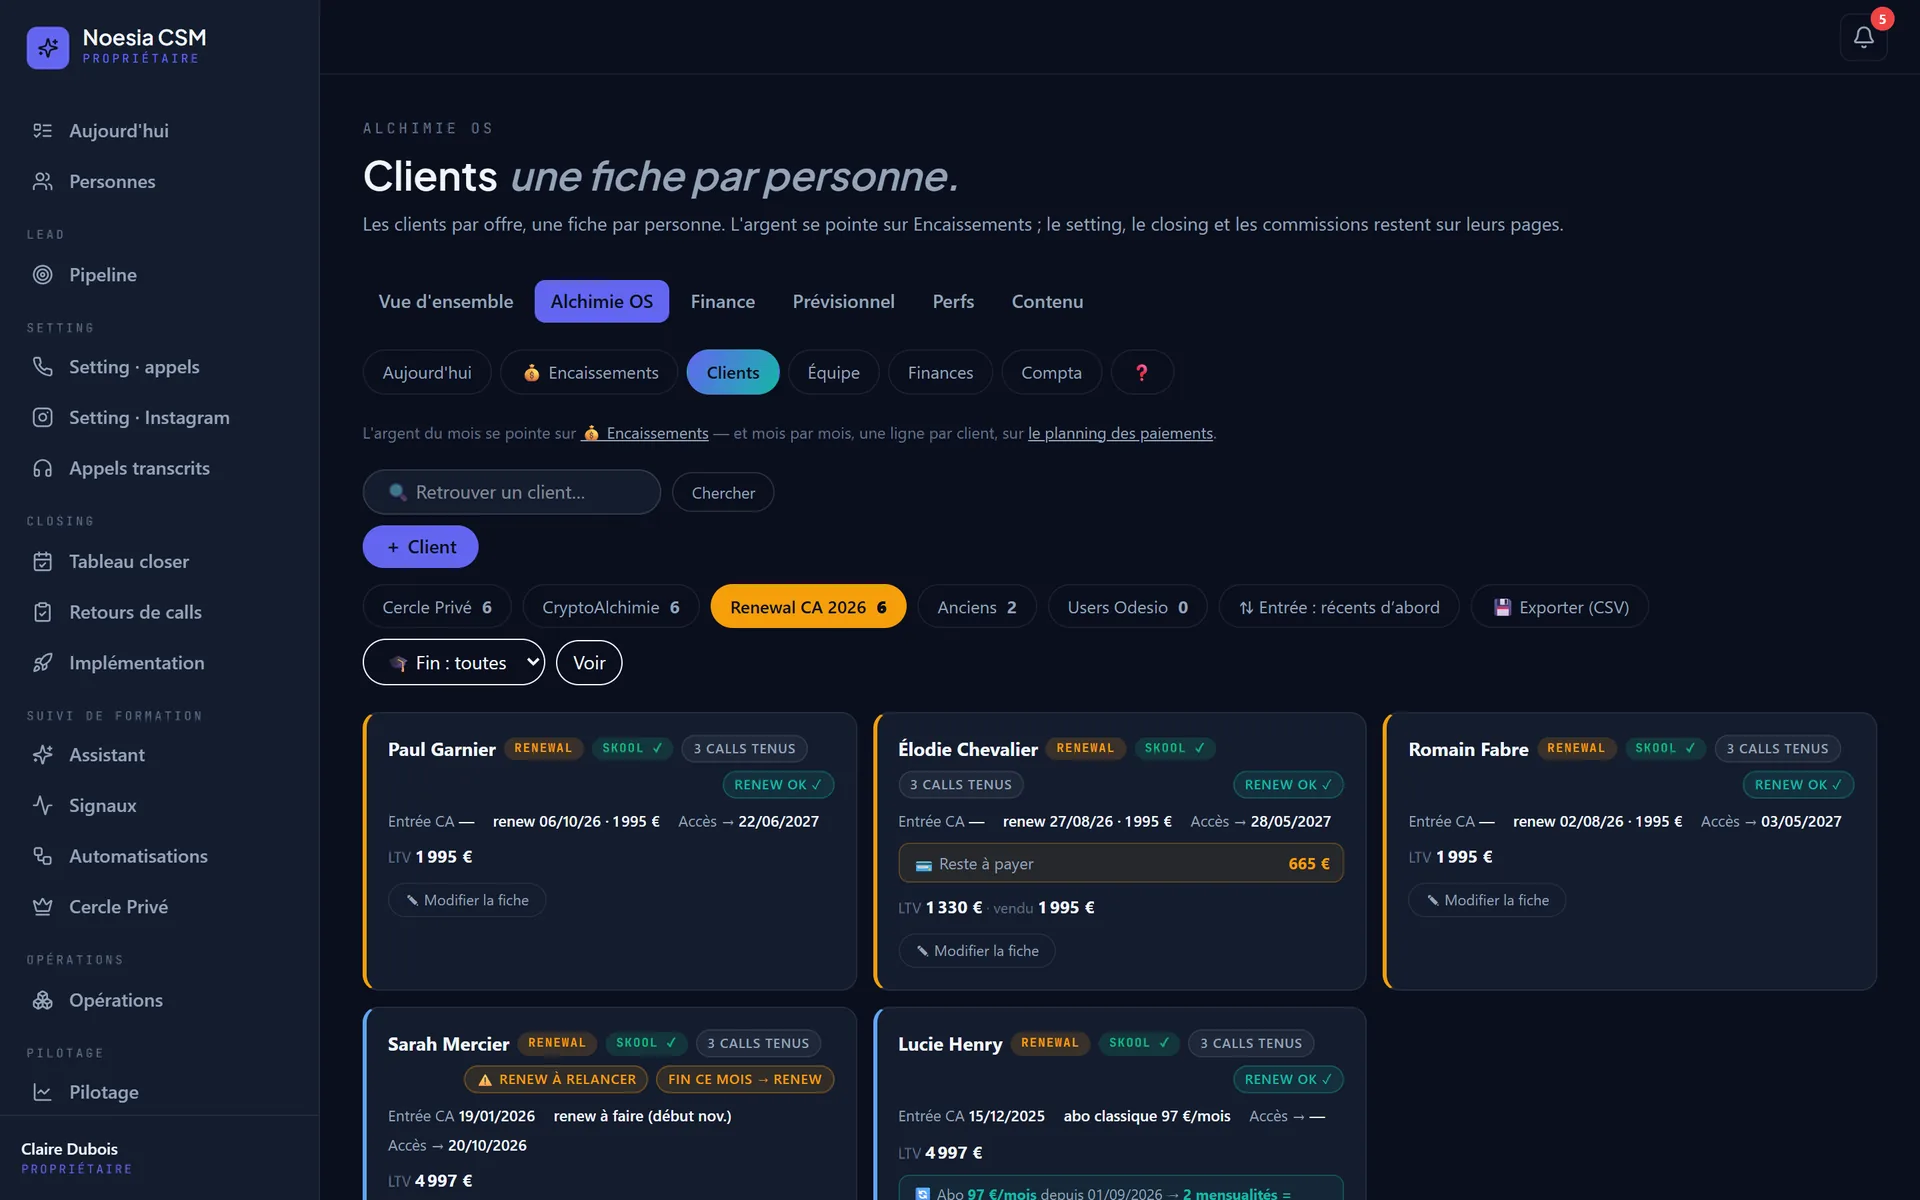Click the Reste à payer 665 € row
This screenshot has height=1200, width=1920.
click(x=1121, y=863)
